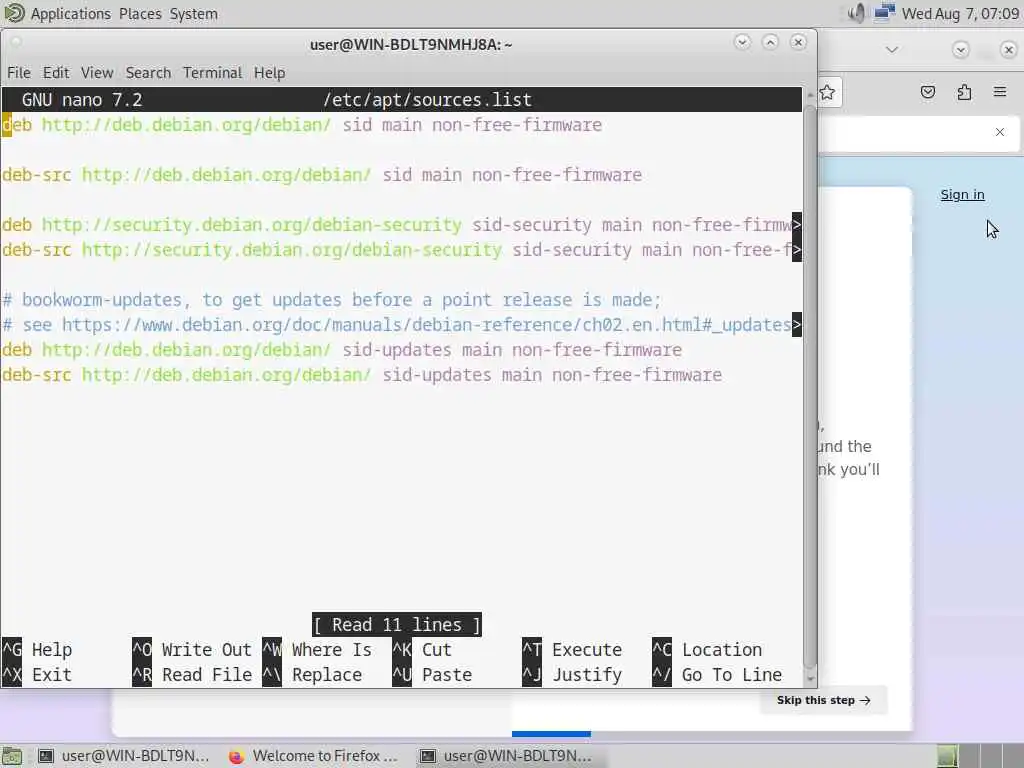Image resolution: width=1024 pixels, height=768 pixels.
Task: Open the Terminal menu
Action: click(x=212, y=72)
